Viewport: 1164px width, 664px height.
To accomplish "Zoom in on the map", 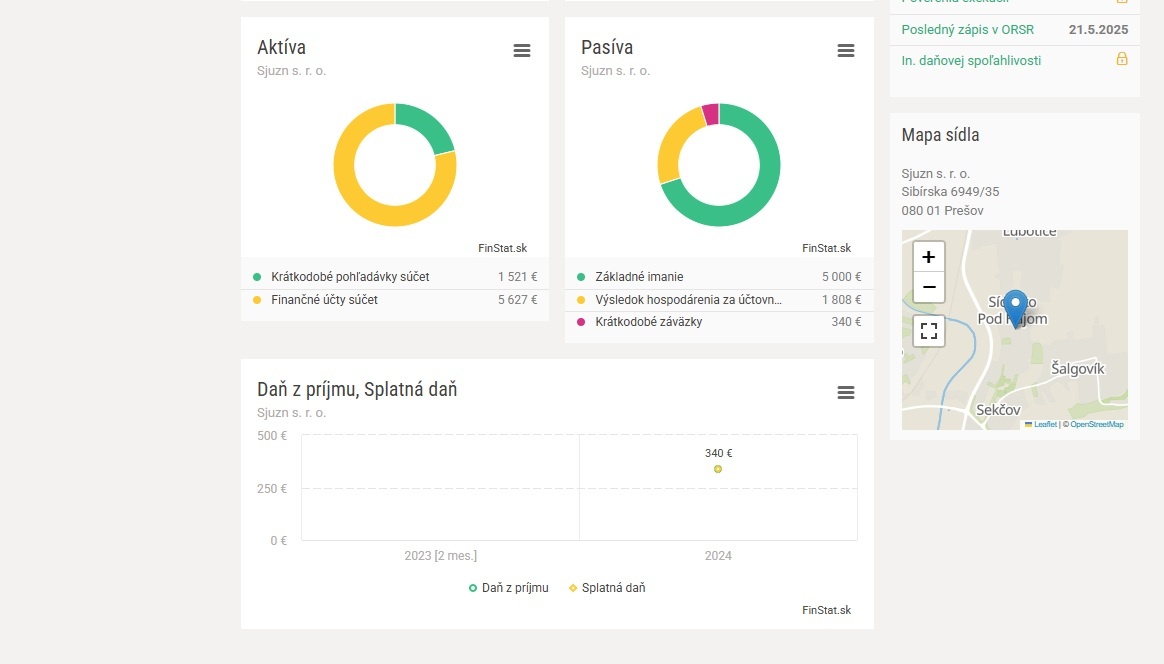I will point(928,257).
